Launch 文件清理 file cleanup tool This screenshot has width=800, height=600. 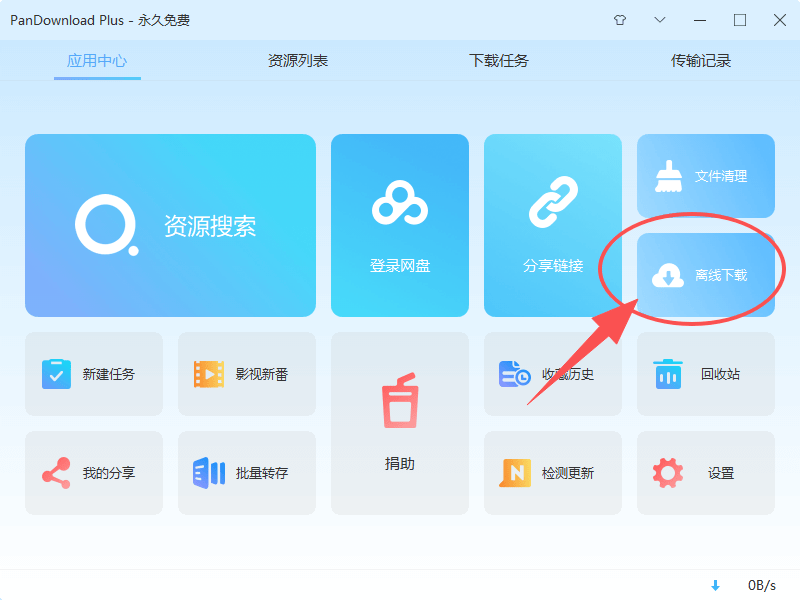pos(705,176)
